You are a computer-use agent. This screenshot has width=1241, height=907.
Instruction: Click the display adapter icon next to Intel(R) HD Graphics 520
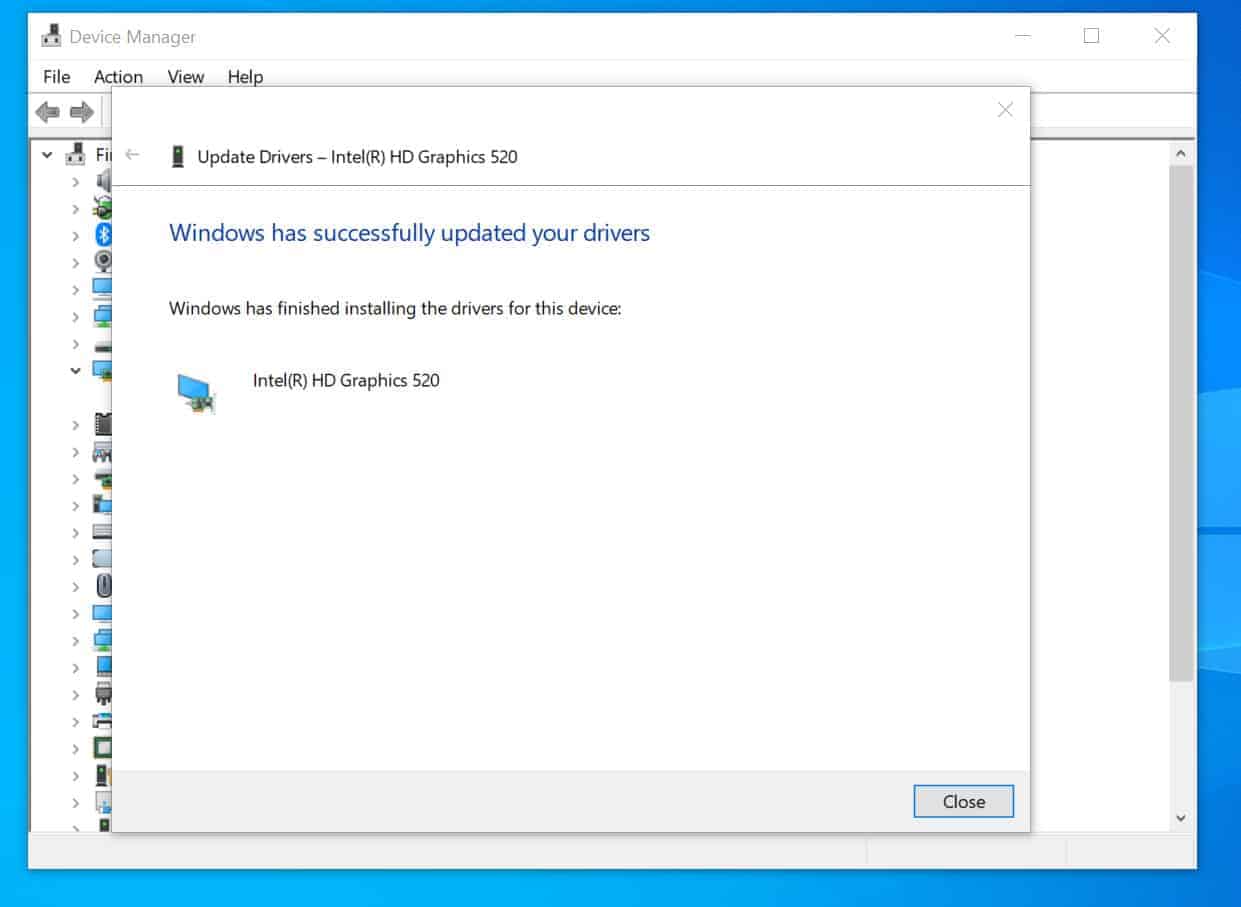[x=196, y=393]
